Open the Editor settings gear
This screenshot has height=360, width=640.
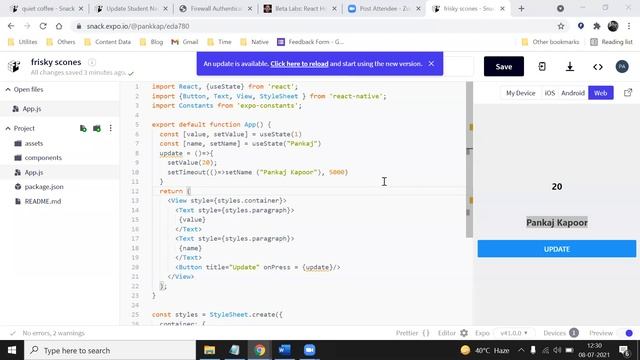(464, 333)
